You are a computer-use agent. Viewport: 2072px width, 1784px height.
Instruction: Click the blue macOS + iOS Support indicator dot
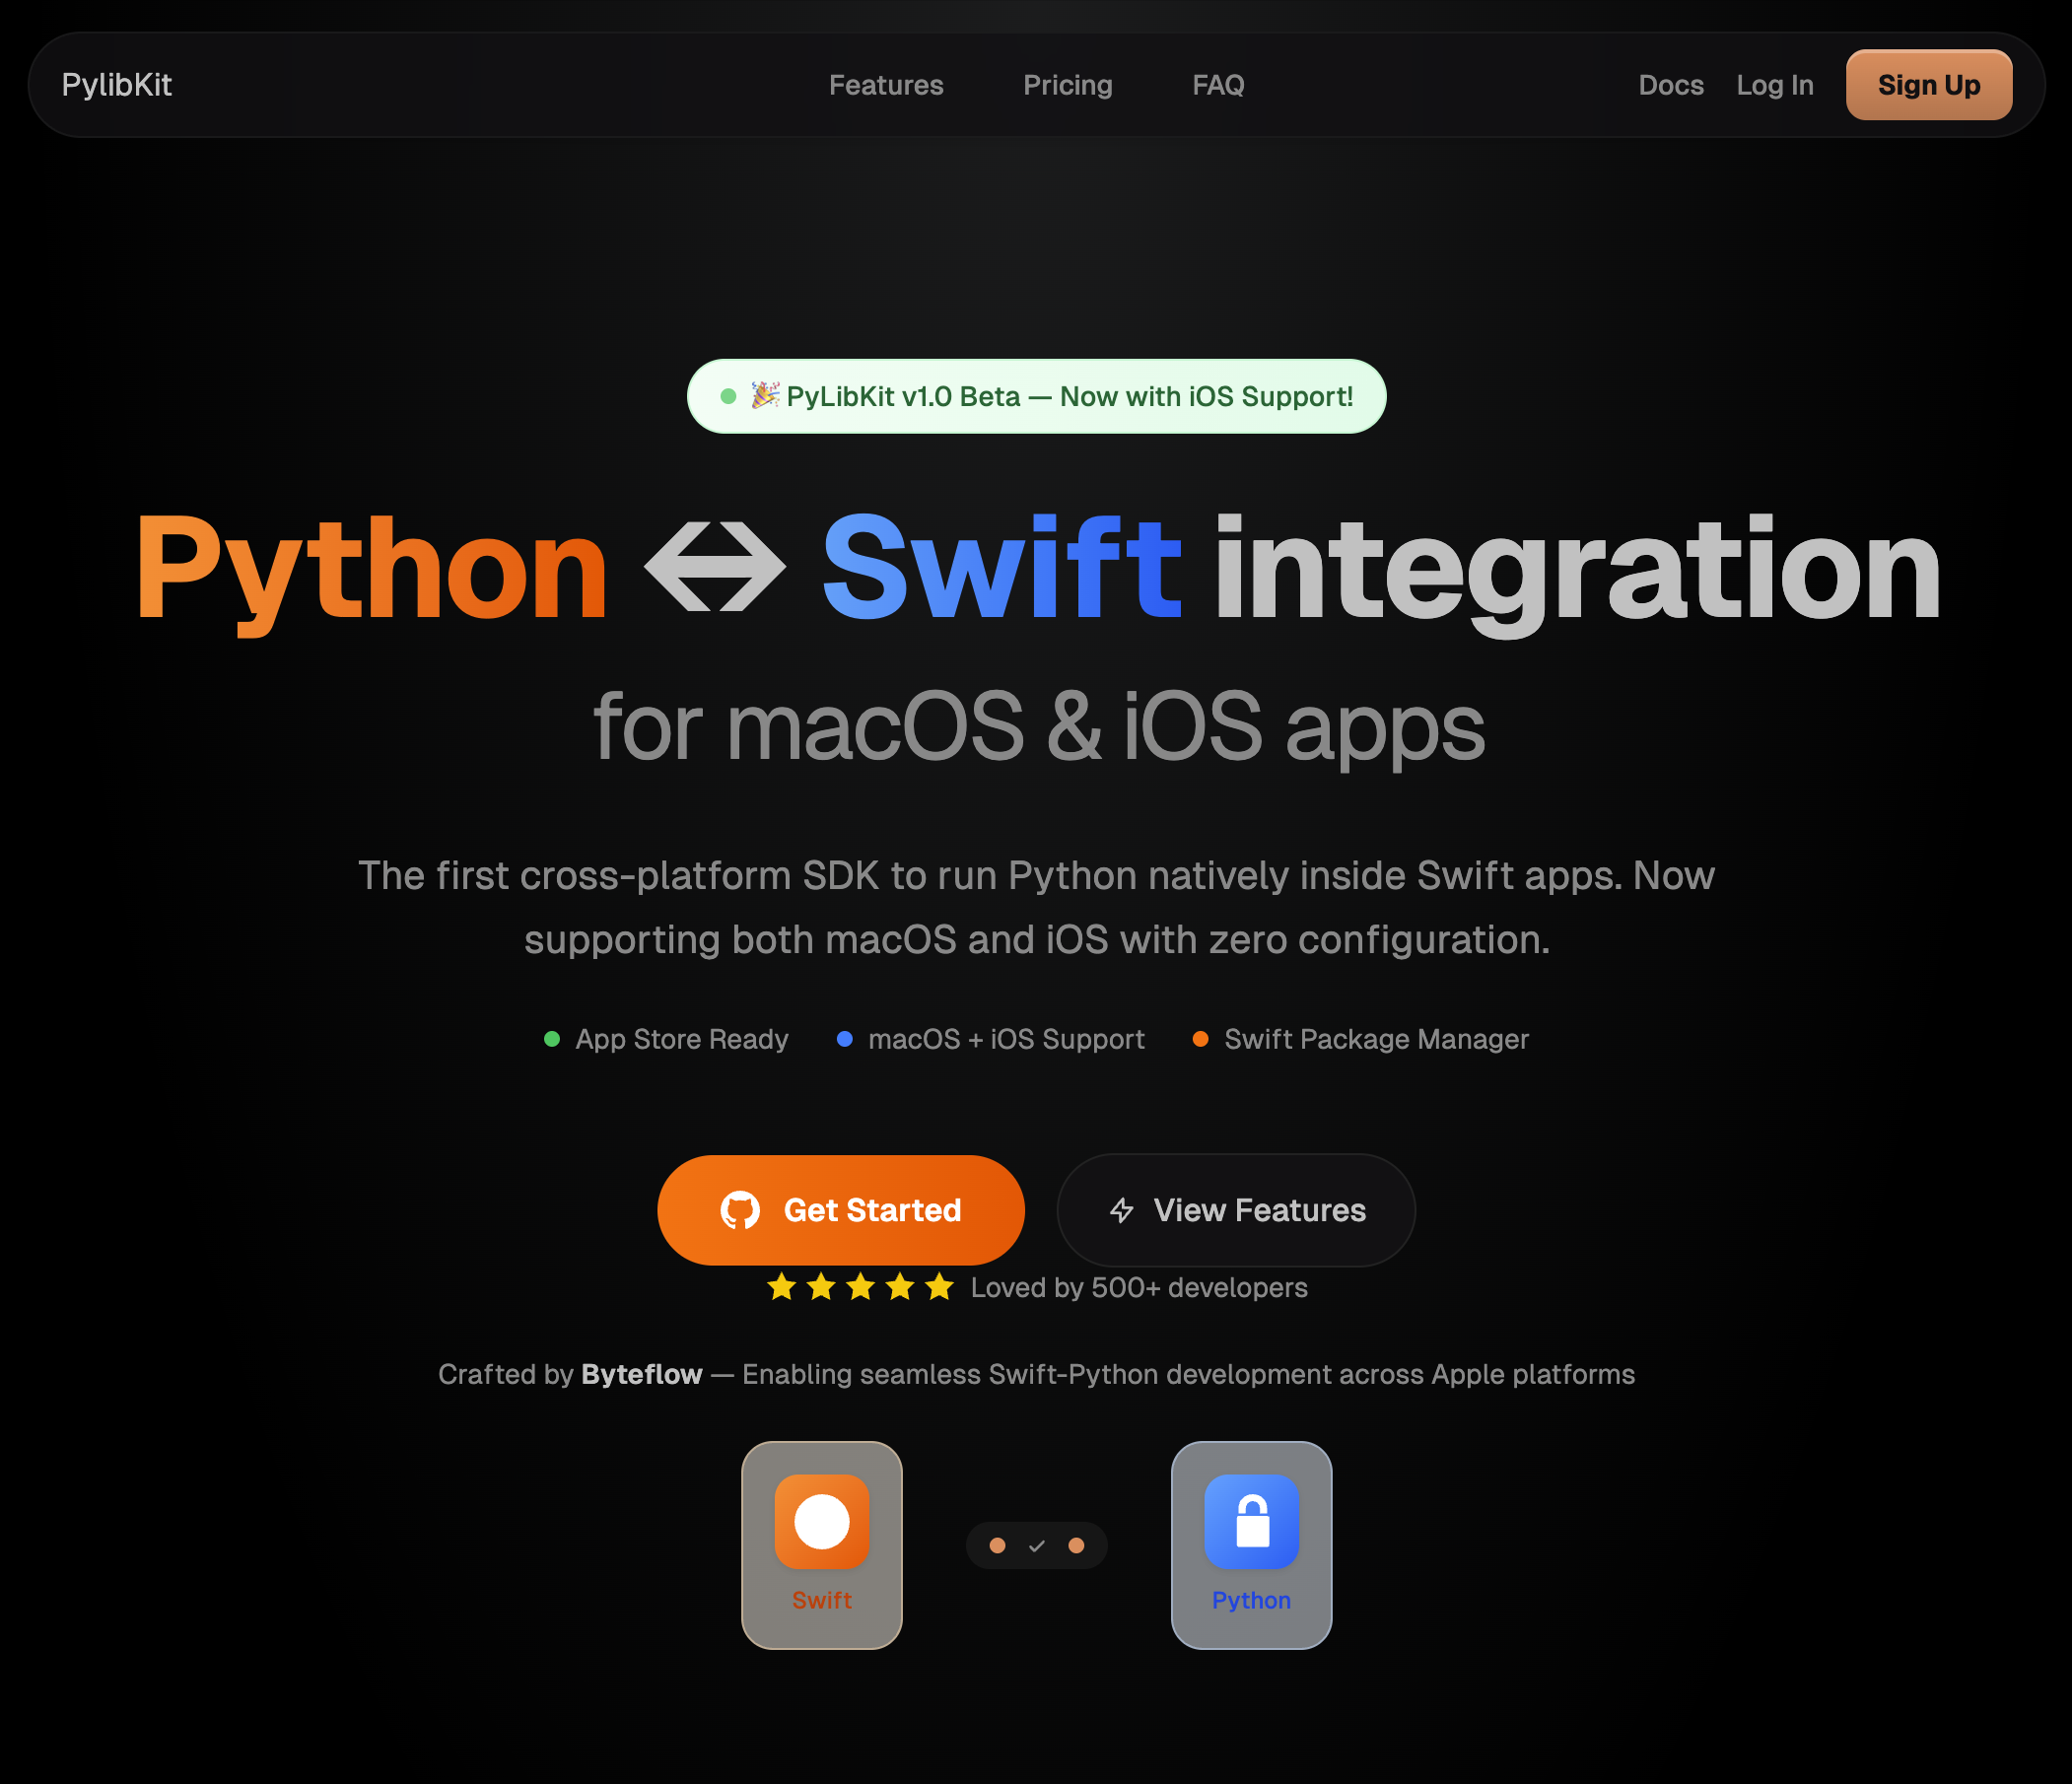coord(846,1039)
